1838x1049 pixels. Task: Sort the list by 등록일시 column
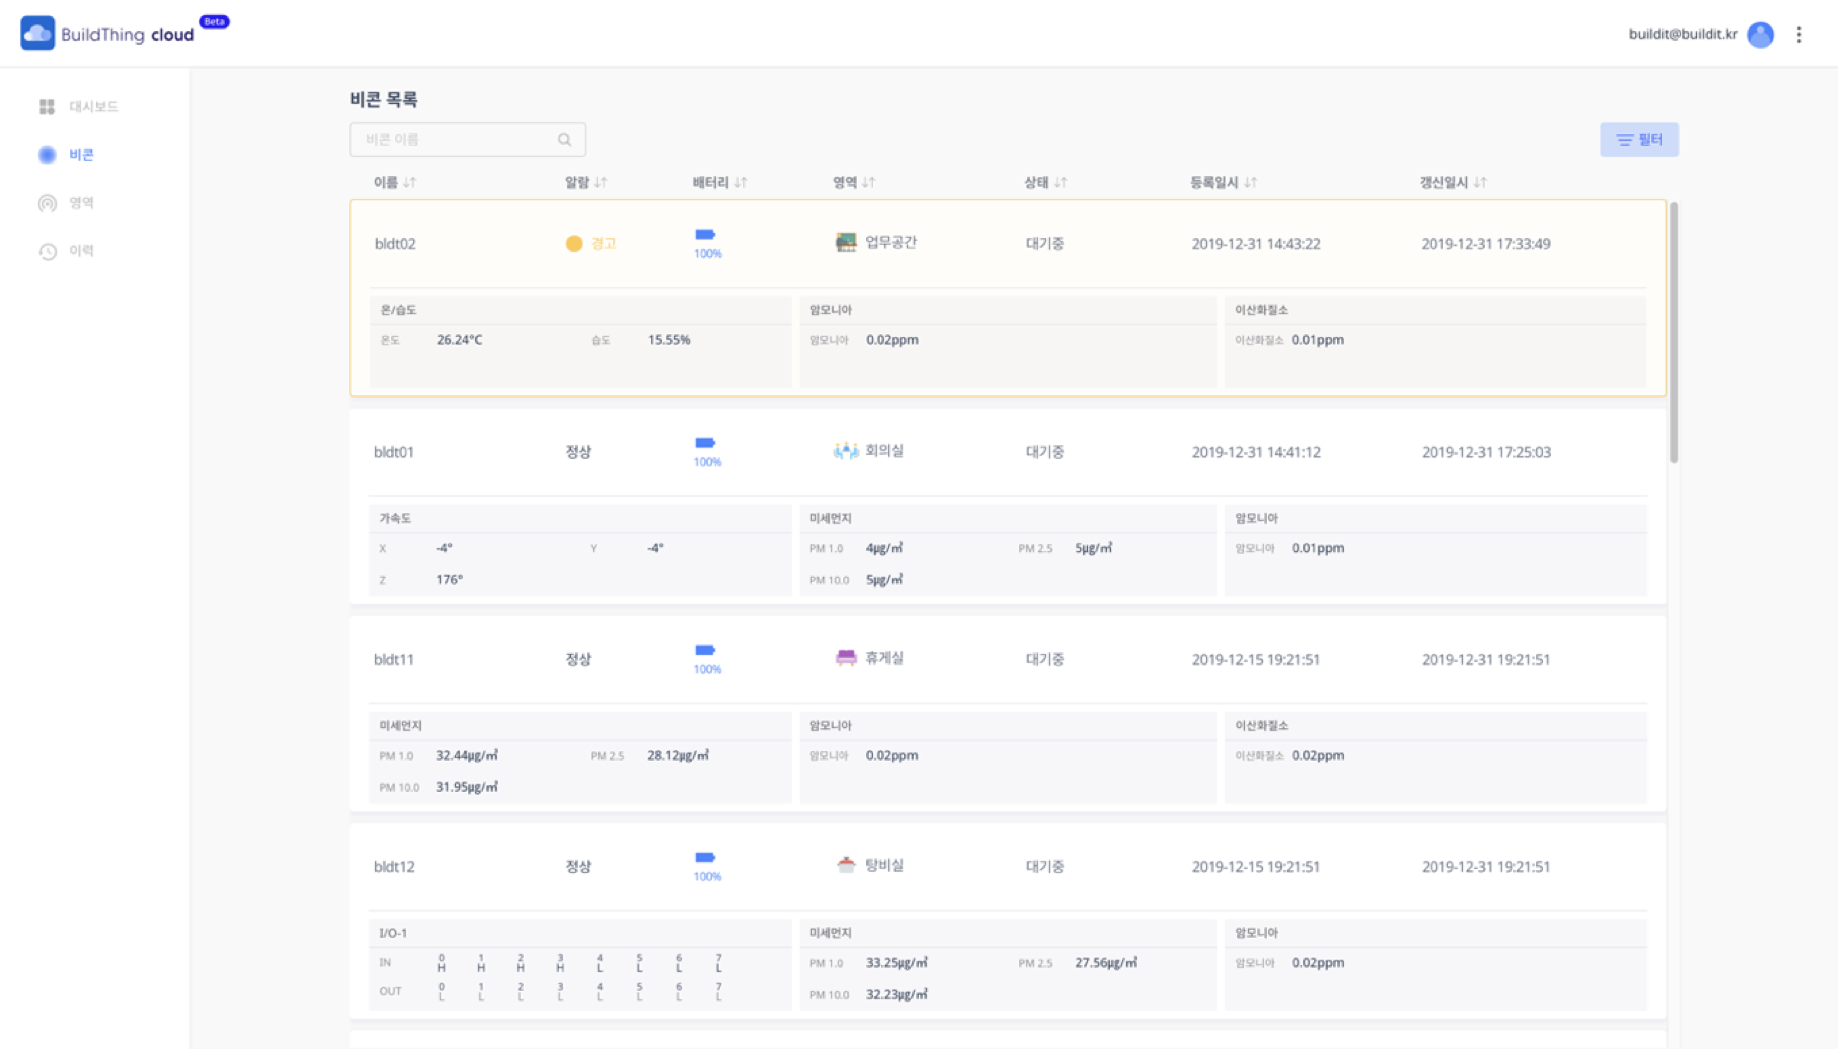pos(1223,182)
